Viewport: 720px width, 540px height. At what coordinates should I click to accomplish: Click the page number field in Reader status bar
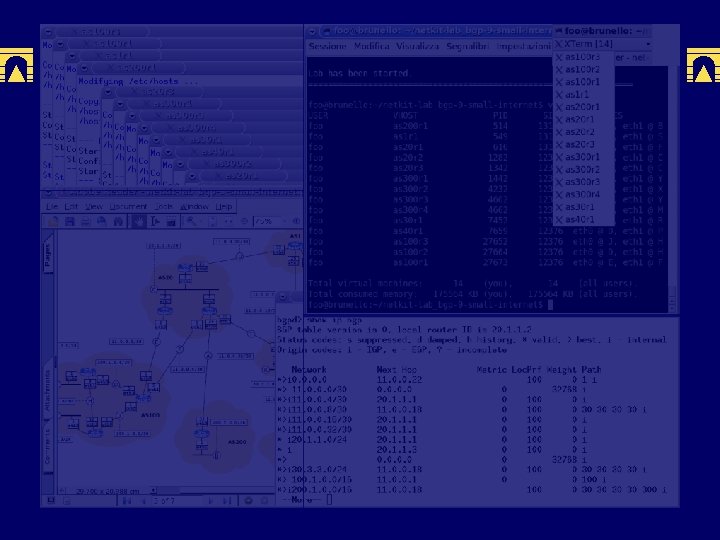tap(177, 501)
